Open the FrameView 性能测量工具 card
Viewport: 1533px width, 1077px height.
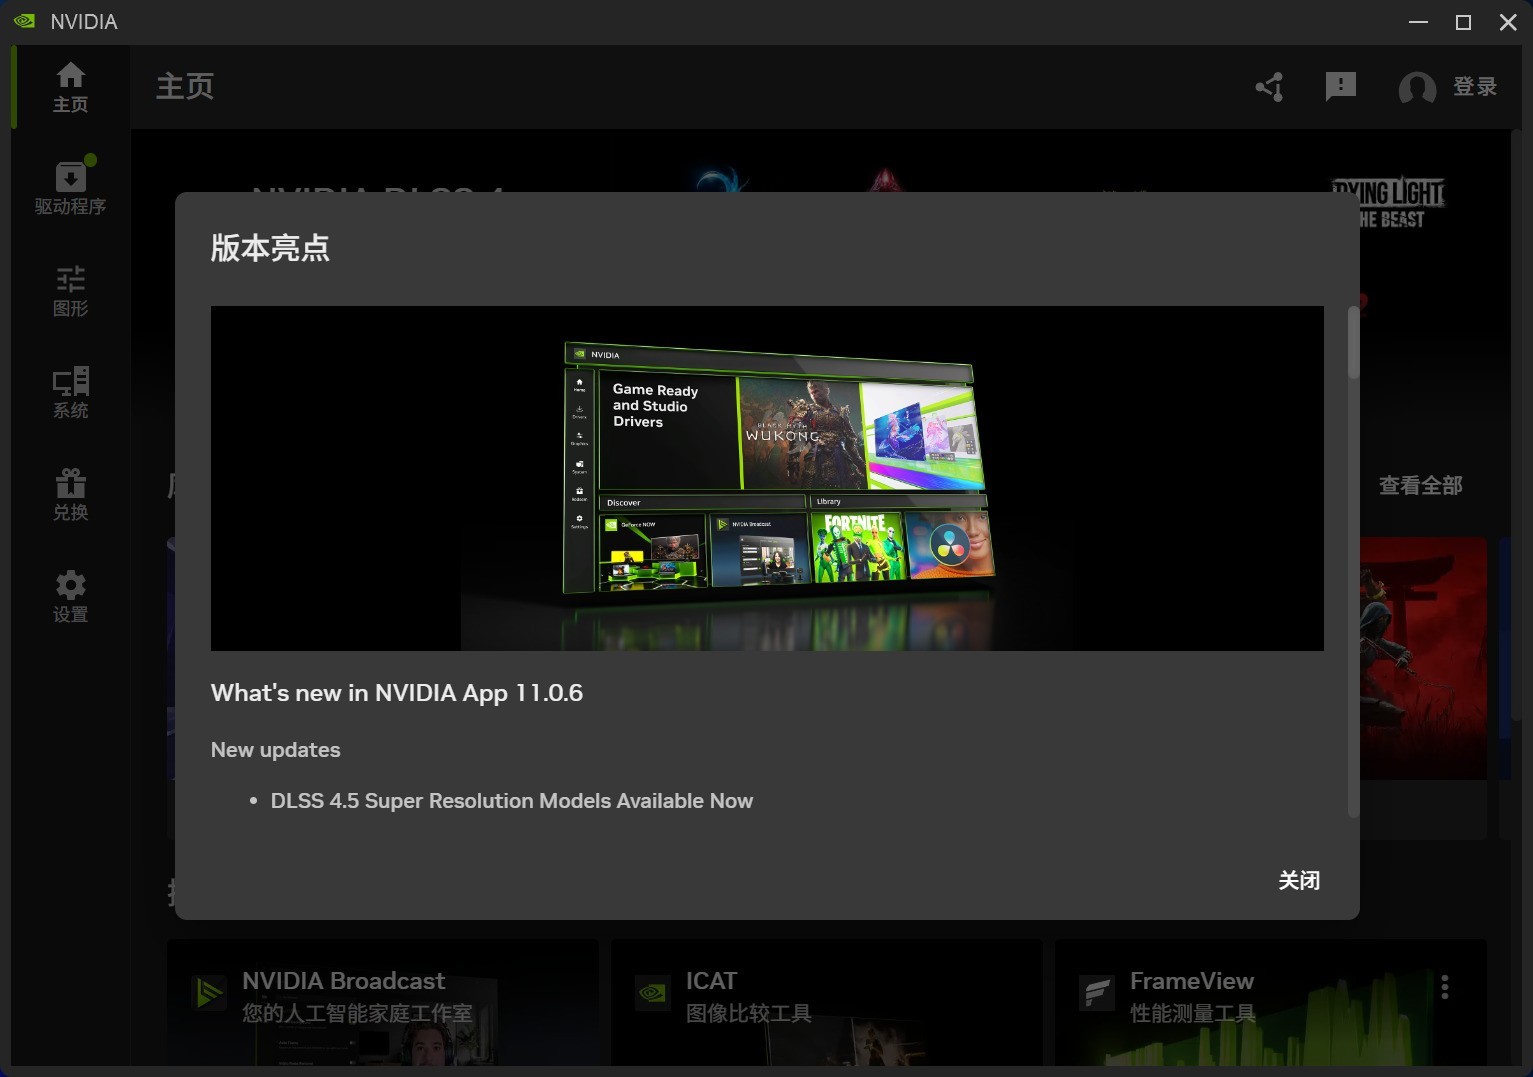(1270, 1002)
